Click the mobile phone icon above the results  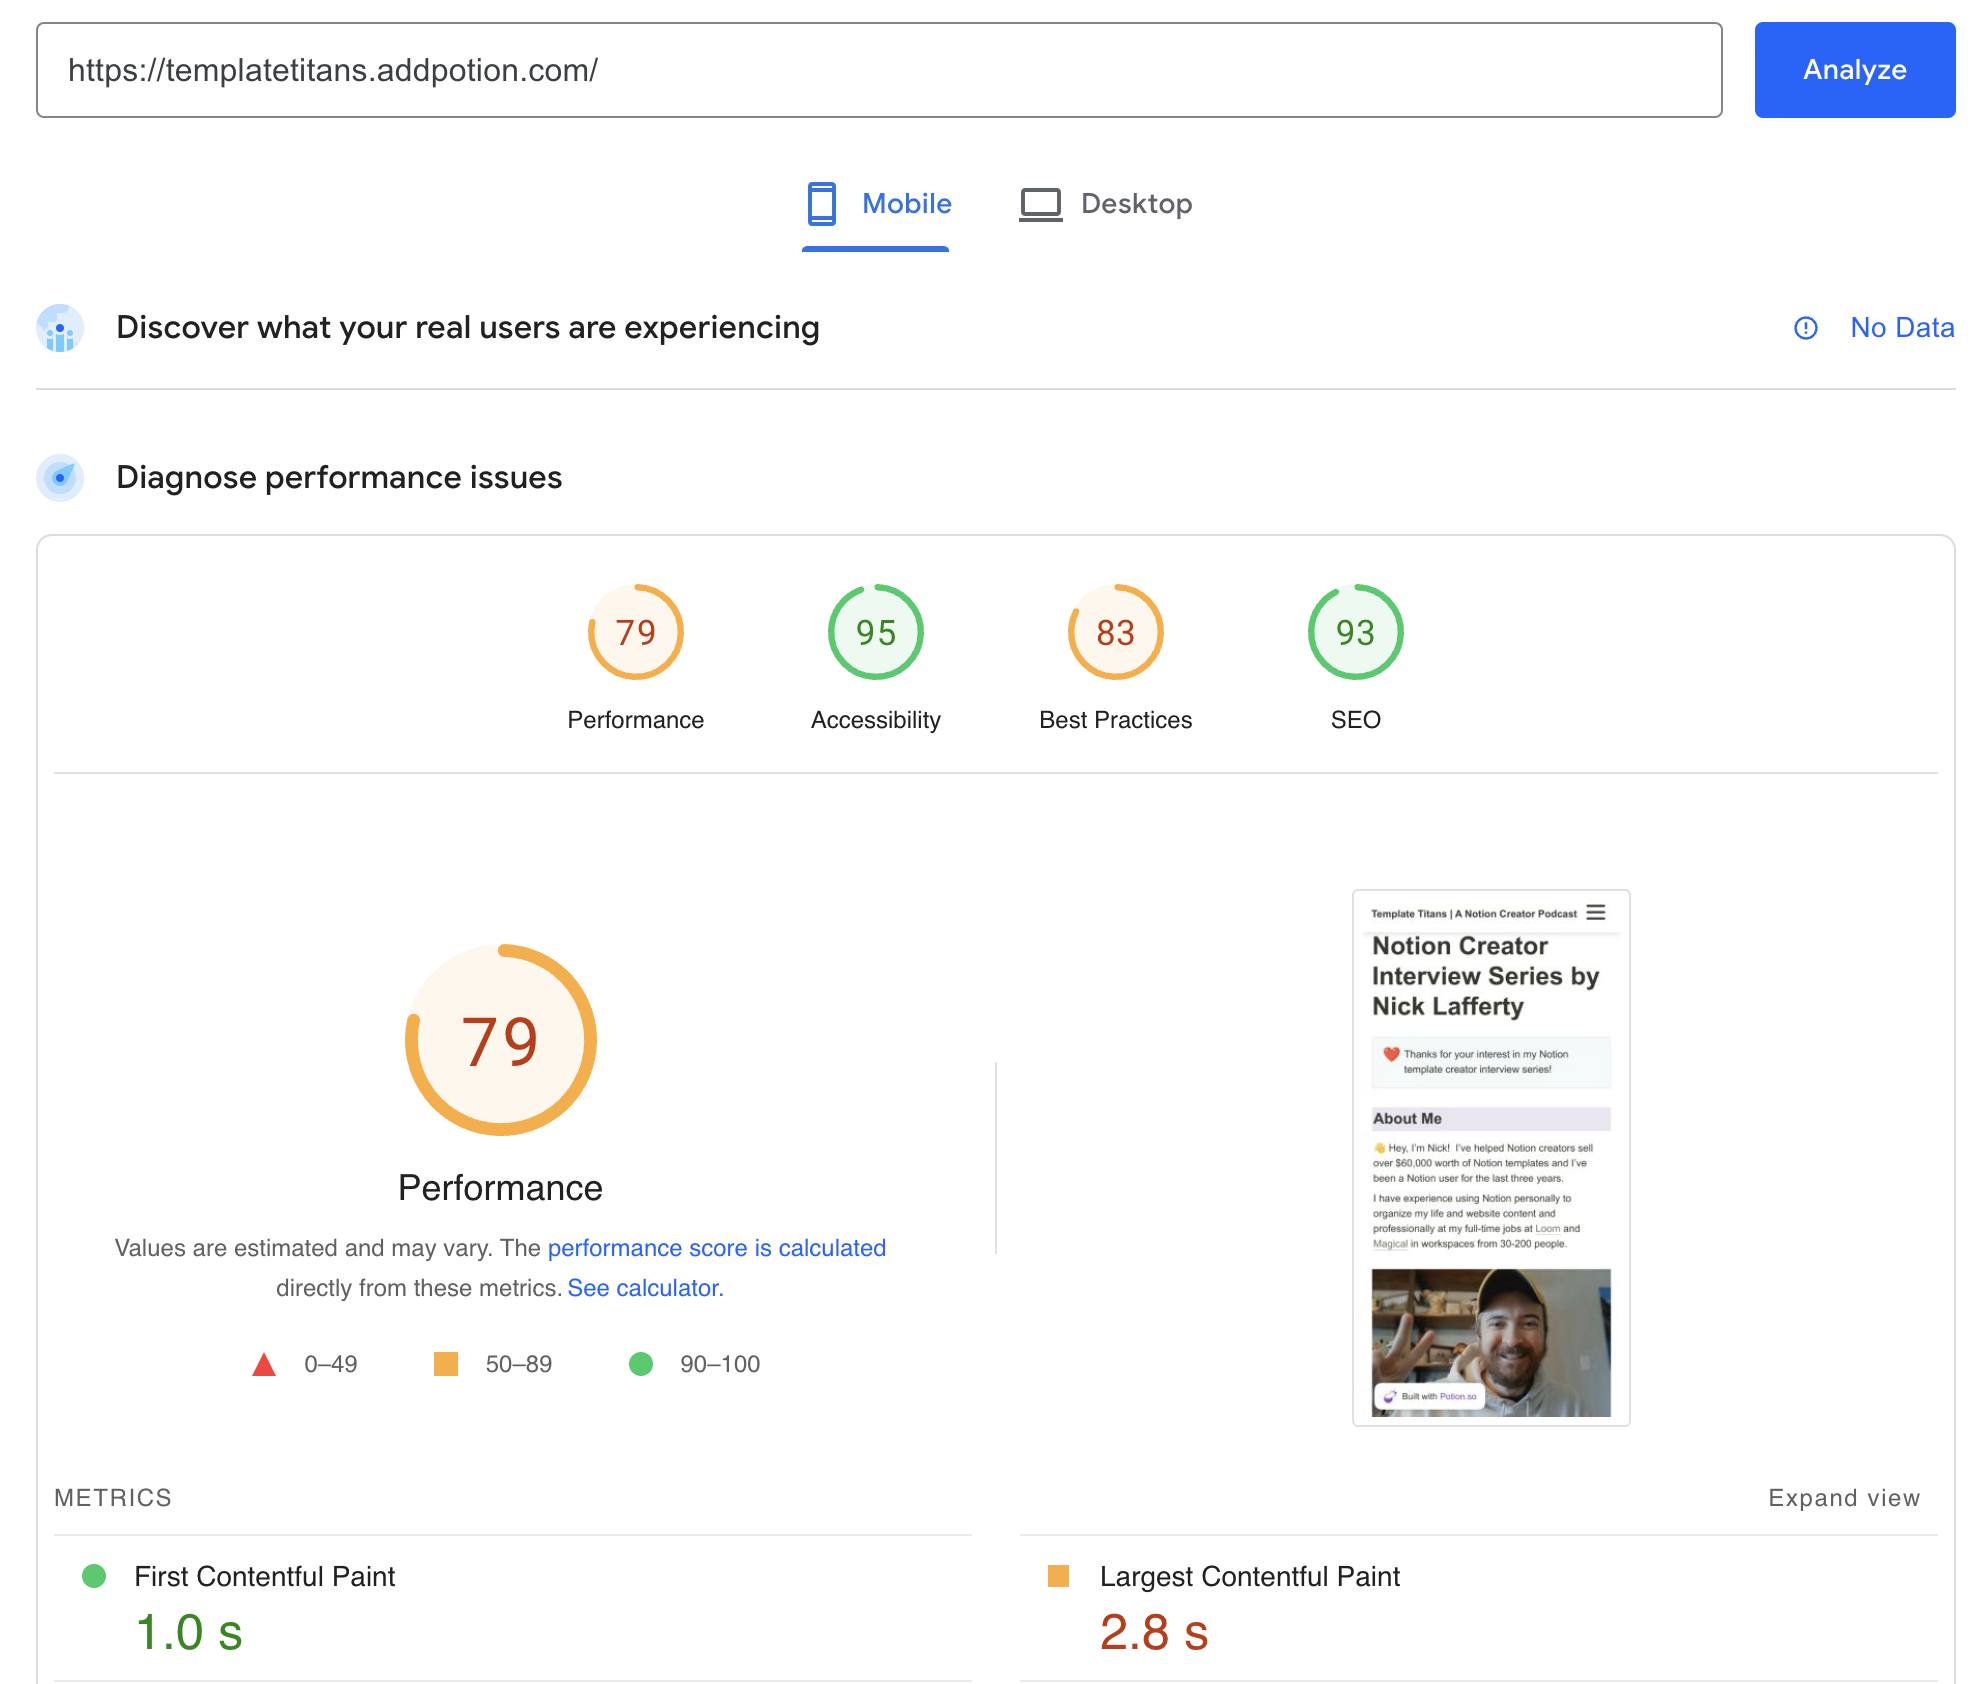(x=821, y=203)
